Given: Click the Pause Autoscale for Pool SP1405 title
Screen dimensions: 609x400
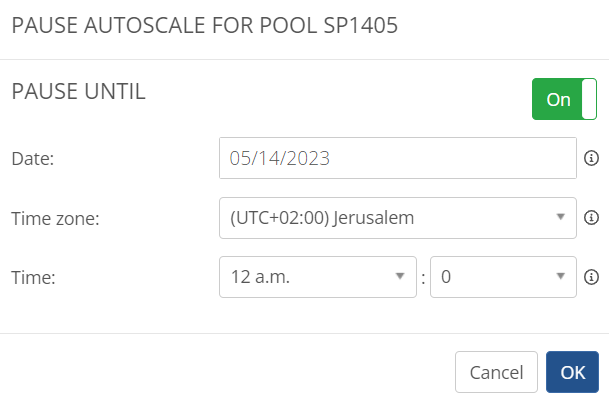Looking at the screenshot, I should click(x=204, y=27).
